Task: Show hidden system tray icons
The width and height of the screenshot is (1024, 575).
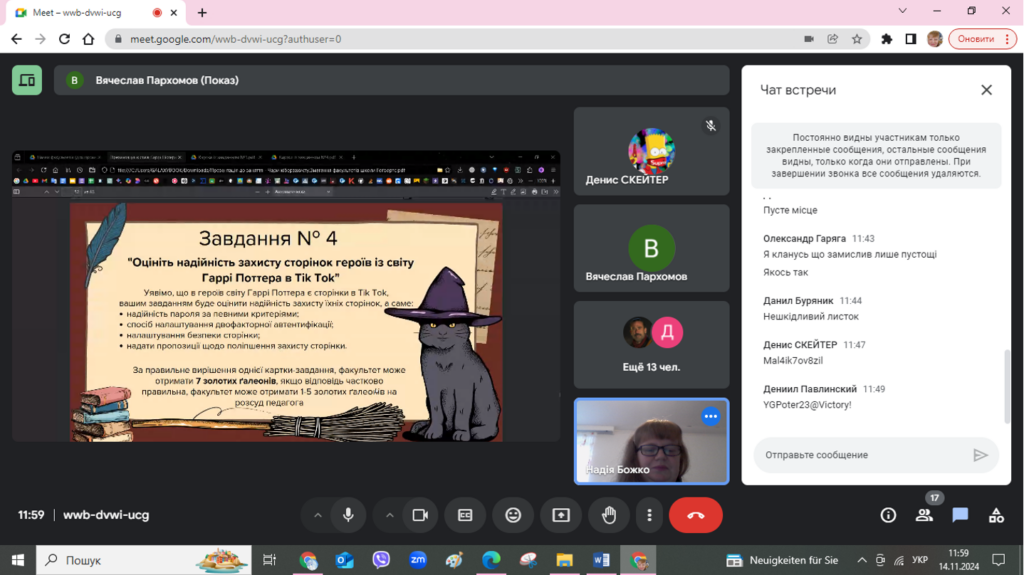Action: [861, 560]
